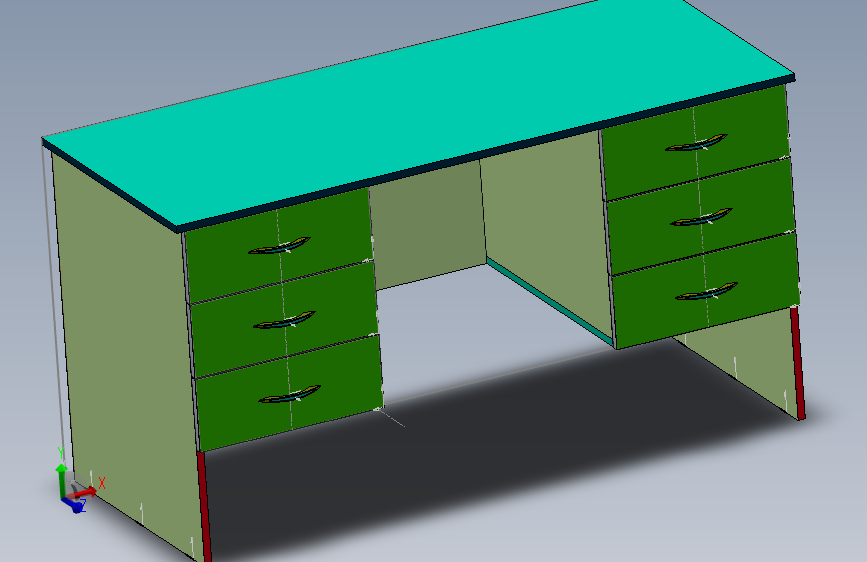The width and height of the screenshot is (867, 562).
Task: Pick the handle on the right pedestal bottom drawer
Action: [x=707, y=291]
